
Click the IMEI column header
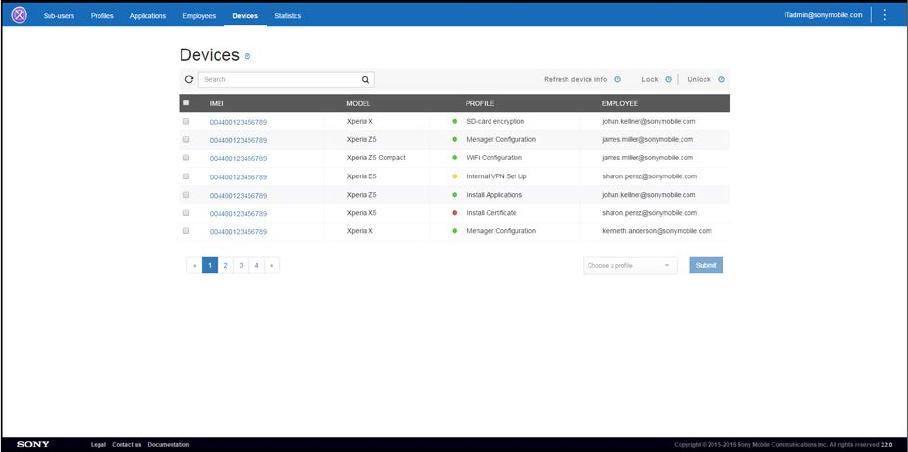(217, 104)
